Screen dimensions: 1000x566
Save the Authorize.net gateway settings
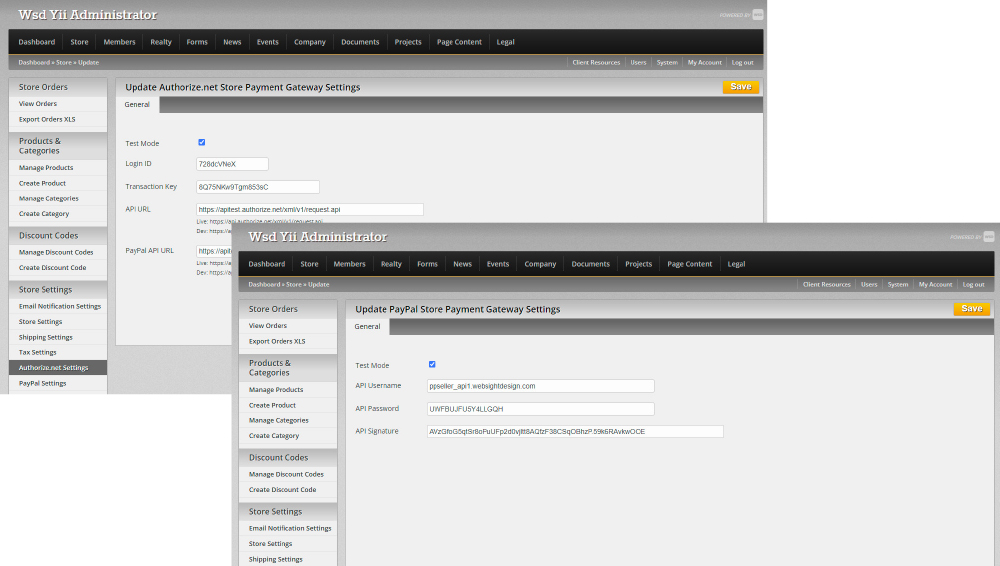coord(740,87)
